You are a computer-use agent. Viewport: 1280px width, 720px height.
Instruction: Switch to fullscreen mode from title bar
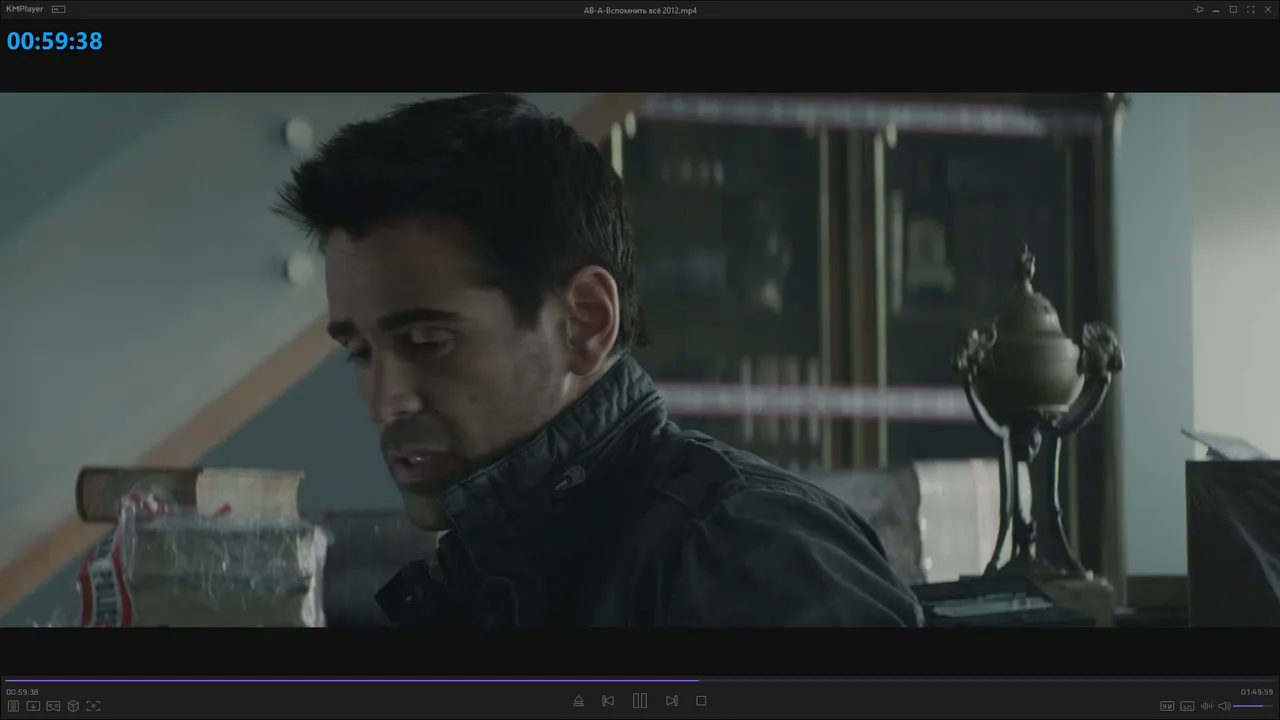tap(1250, 9)
